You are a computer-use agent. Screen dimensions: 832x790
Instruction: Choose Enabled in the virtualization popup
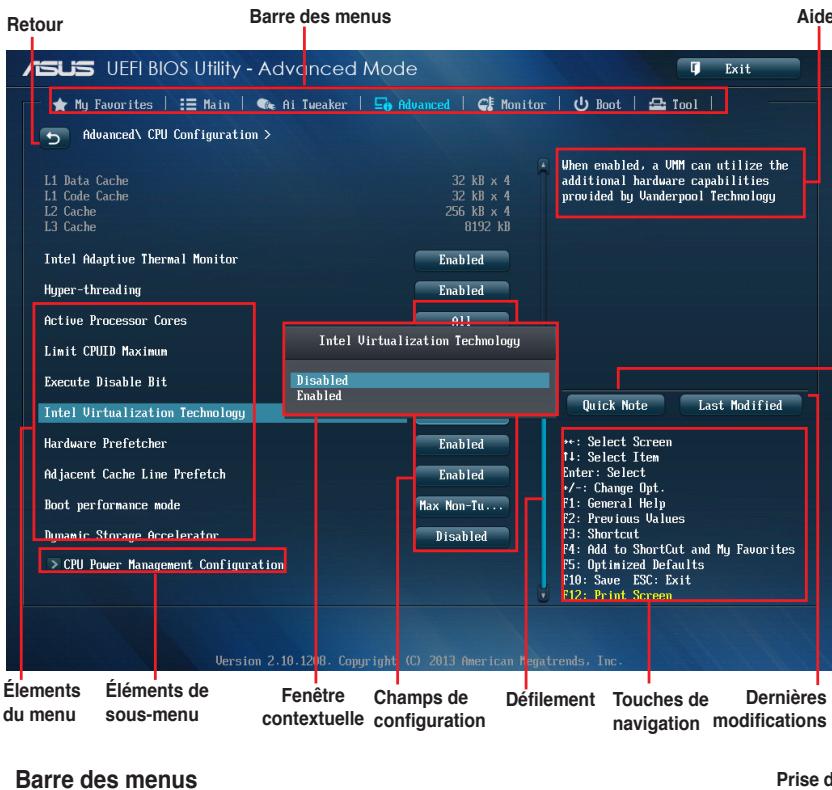point(420,396)
